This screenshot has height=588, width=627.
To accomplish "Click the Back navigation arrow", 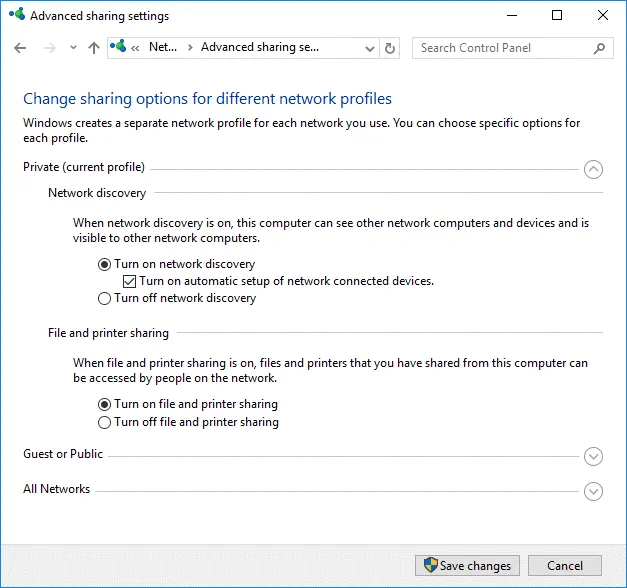I will point(21,48).
